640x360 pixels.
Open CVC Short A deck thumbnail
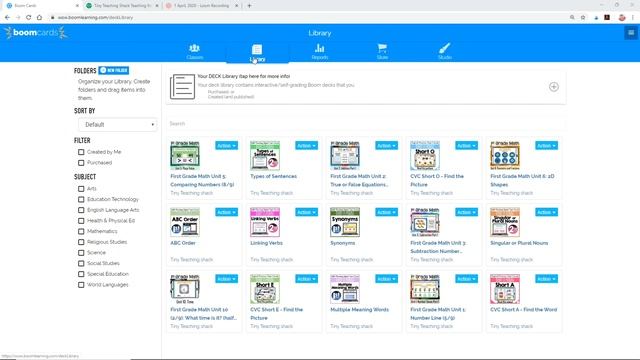(505, 289)
